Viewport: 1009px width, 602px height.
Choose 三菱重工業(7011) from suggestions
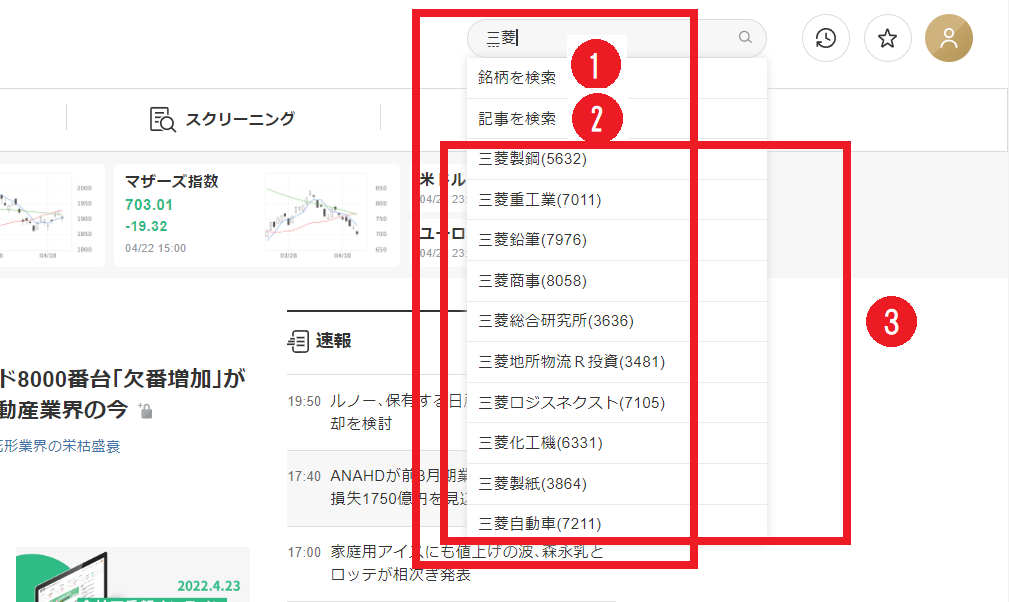(x=616, y=200)
